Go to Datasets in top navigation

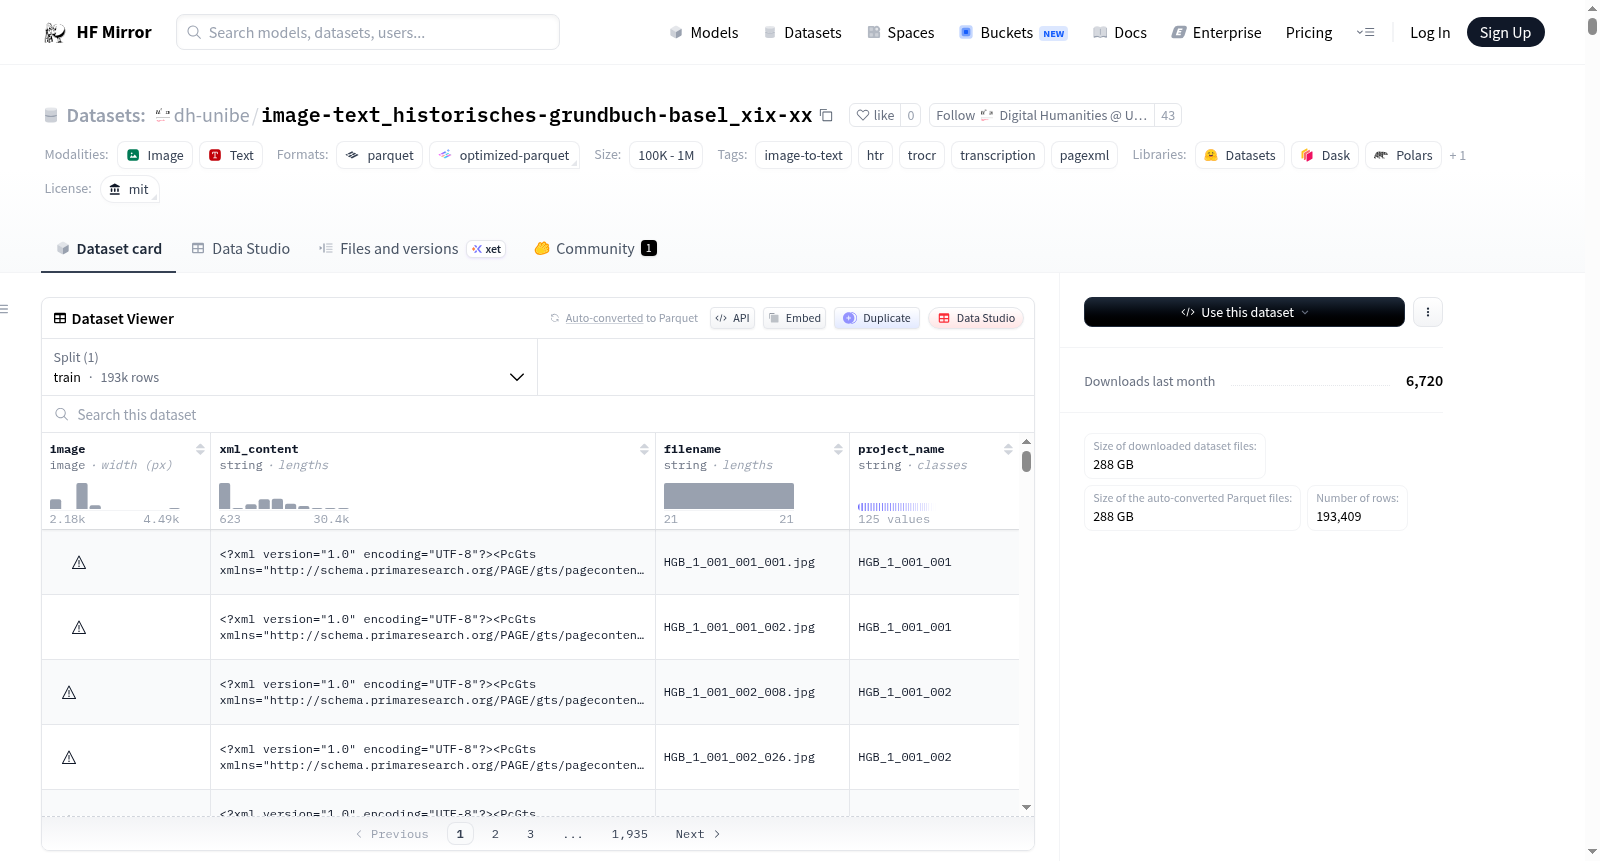(x=803, y=33)
